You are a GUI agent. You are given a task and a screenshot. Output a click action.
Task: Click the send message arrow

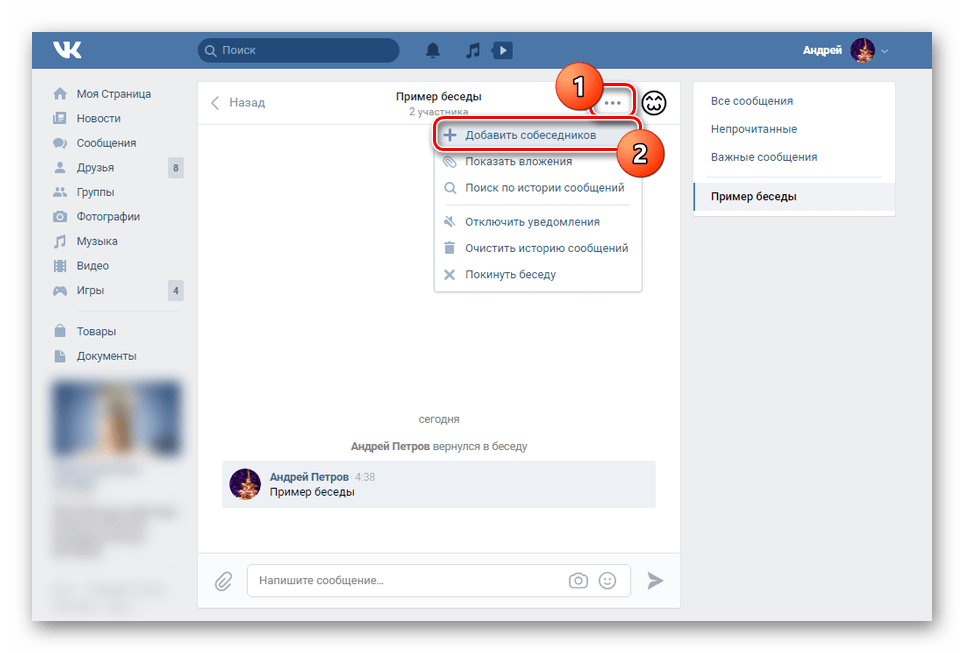click(x=655, y=580)
